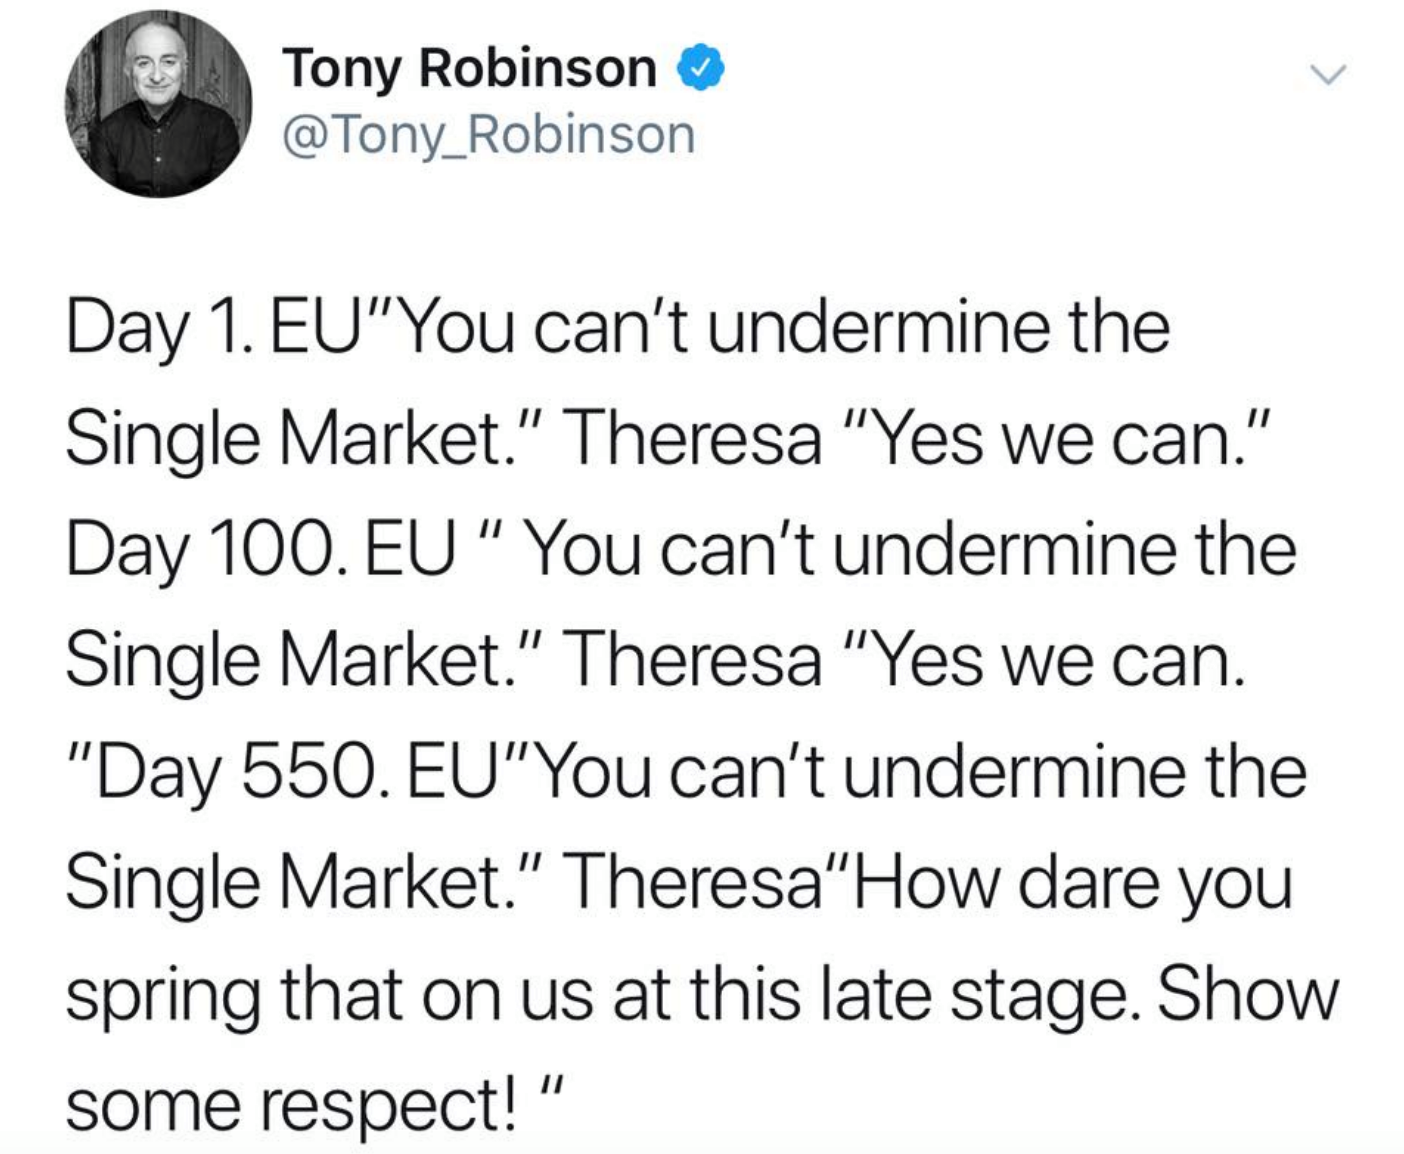Click the "Day 100." text in tweet

(x=207, y=551)
